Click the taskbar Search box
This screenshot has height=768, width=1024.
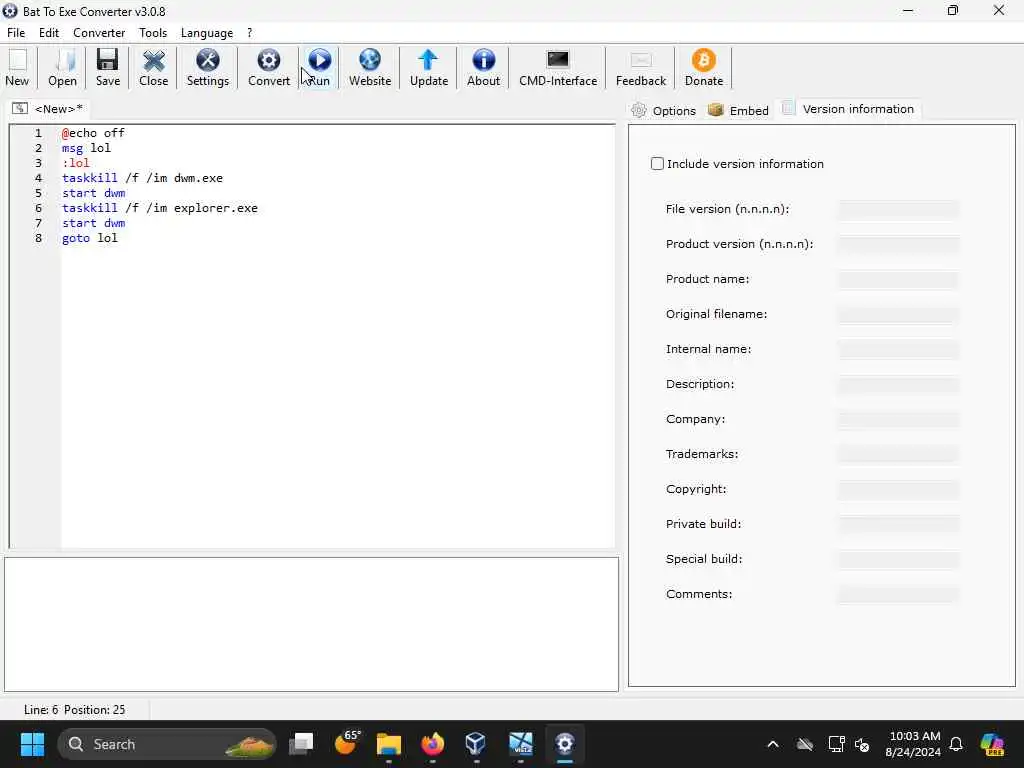[167, 744]
